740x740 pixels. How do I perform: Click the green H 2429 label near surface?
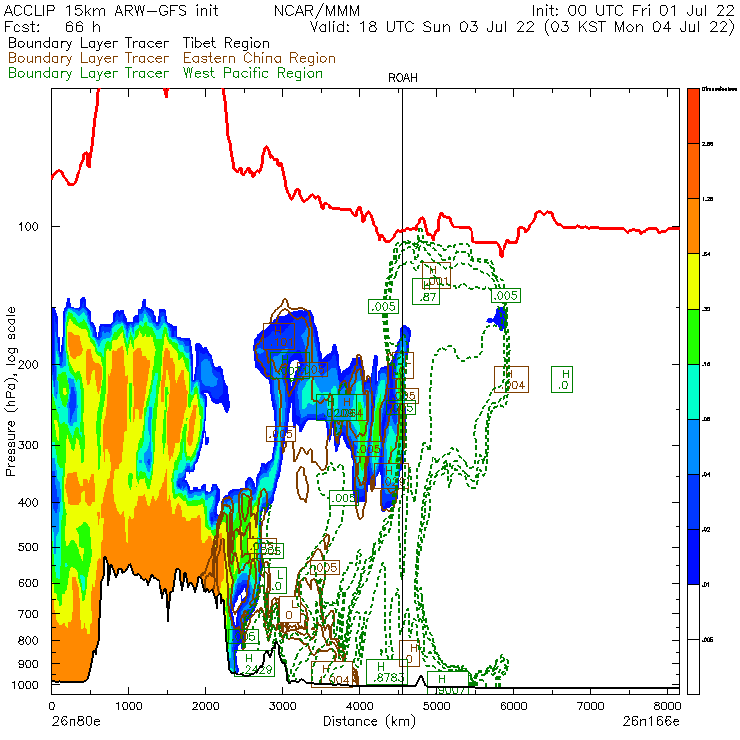[x=254, y=663]
